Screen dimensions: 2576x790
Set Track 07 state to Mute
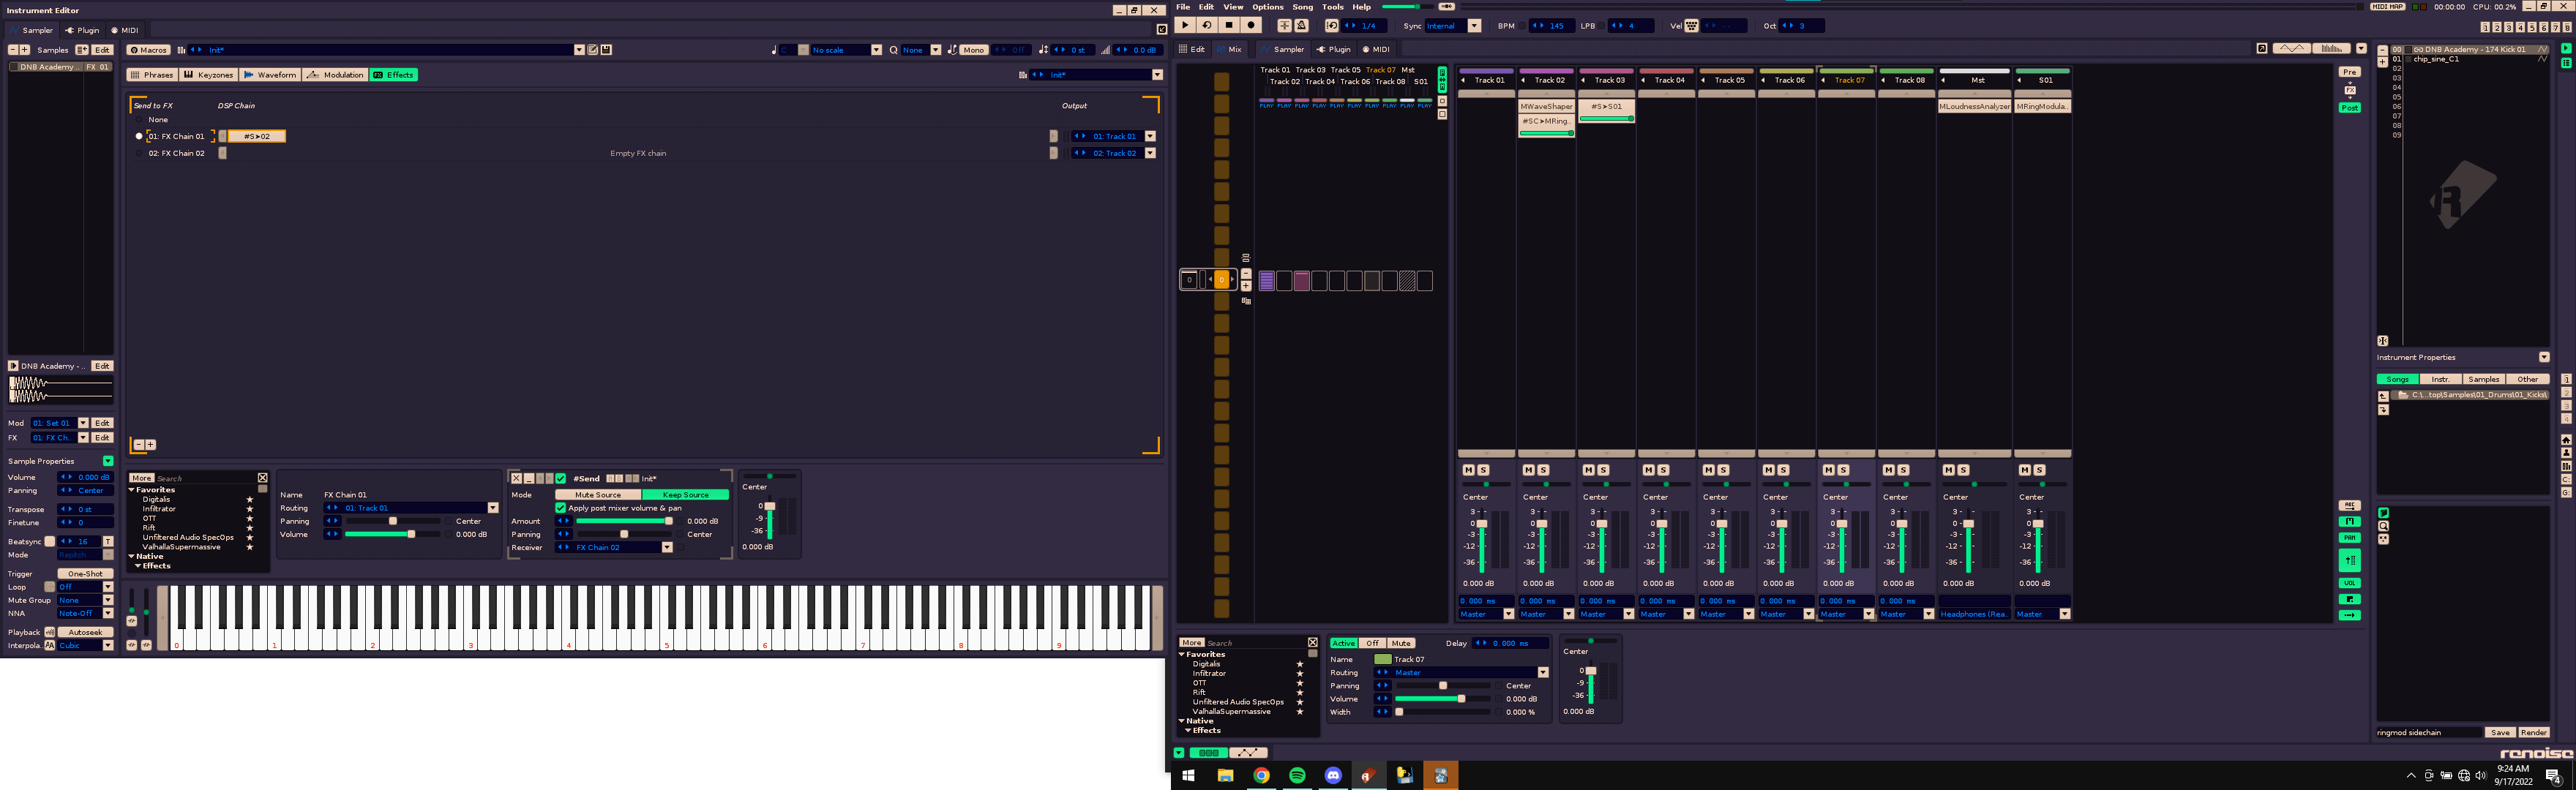point(1400,644)
